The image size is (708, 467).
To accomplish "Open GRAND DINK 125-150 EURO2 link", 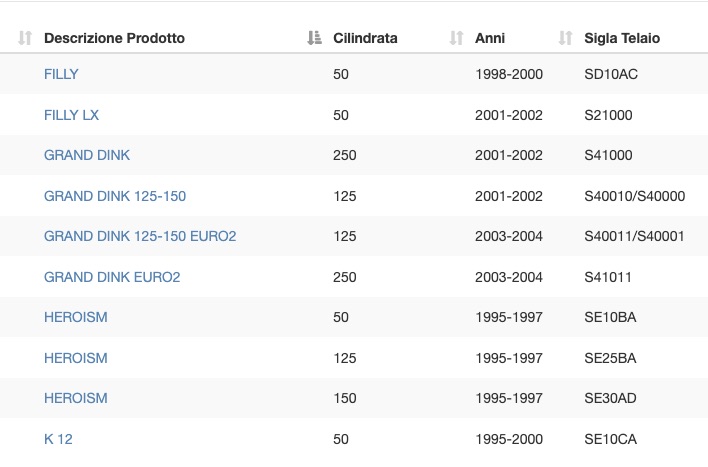I will 140,236.
